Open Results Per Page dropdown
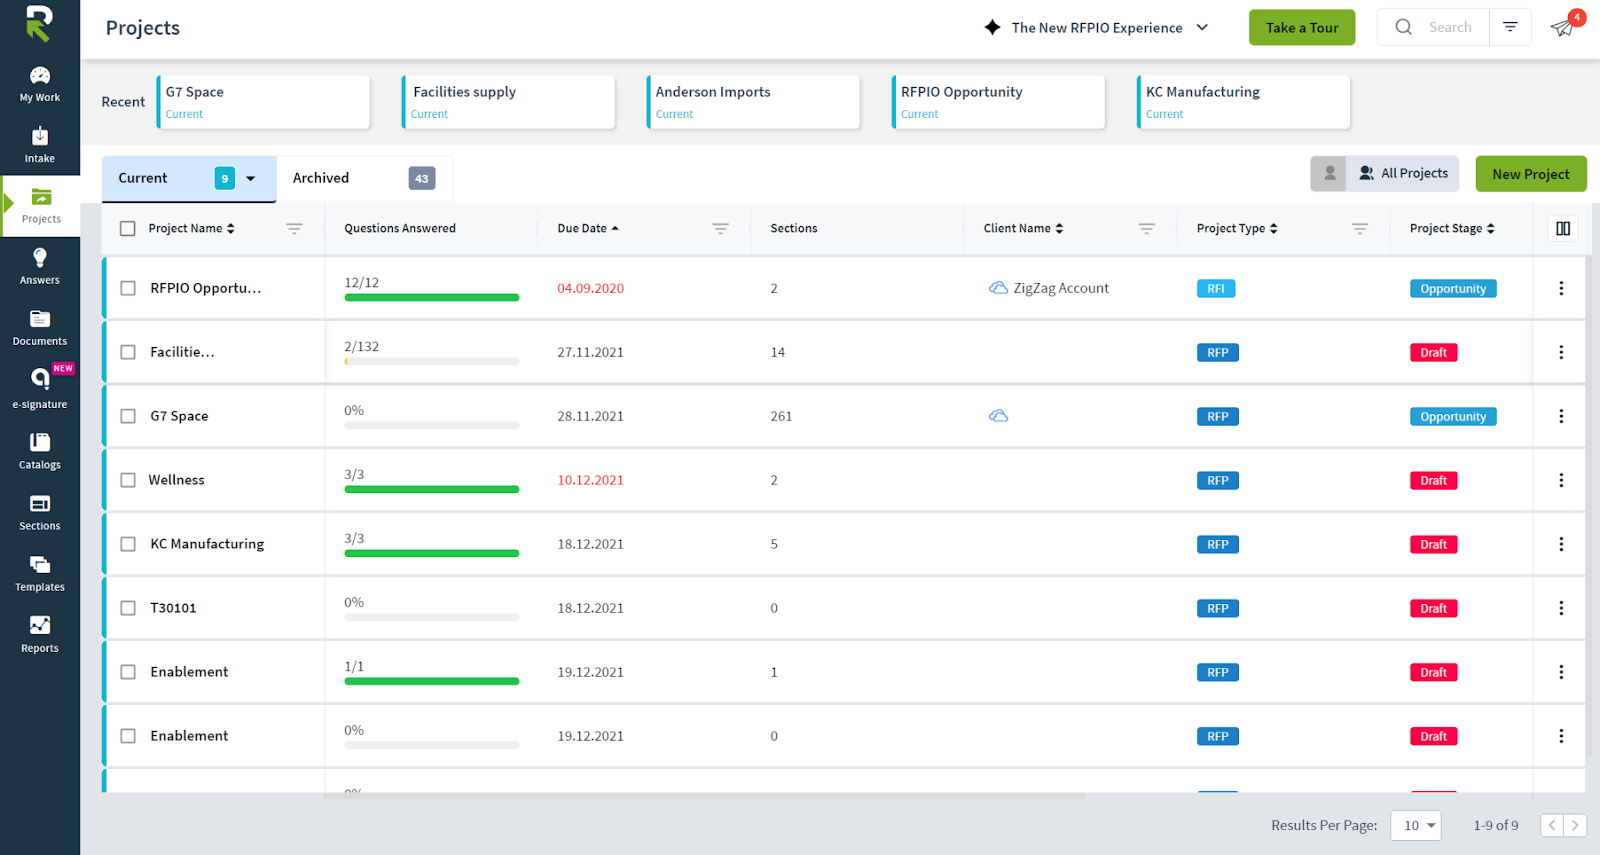Screen dimensions: 1600x855 pos(1416,825)
